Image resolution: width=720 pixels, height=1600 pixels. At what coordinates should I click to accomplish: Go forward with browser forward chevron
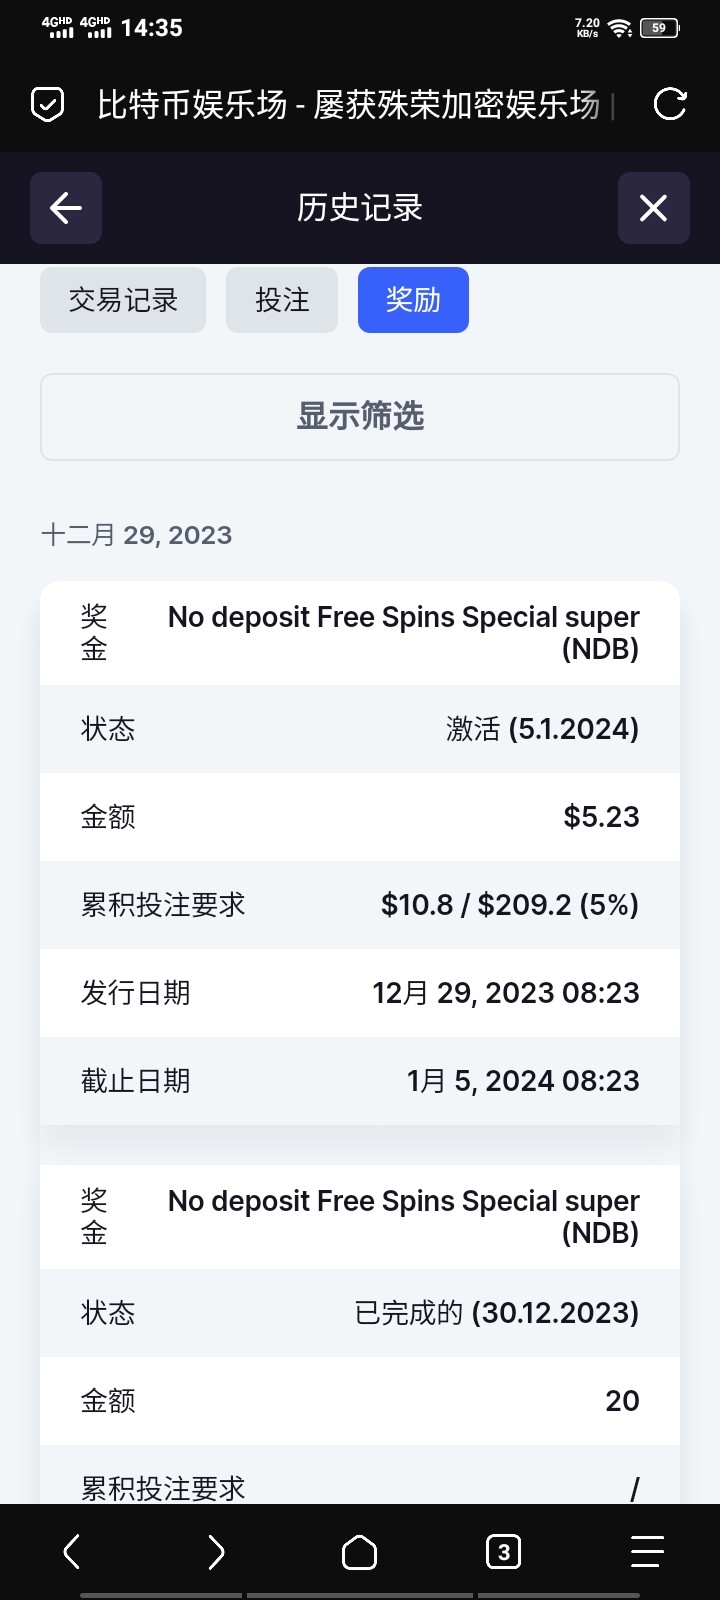click(x=216, y=1552)
